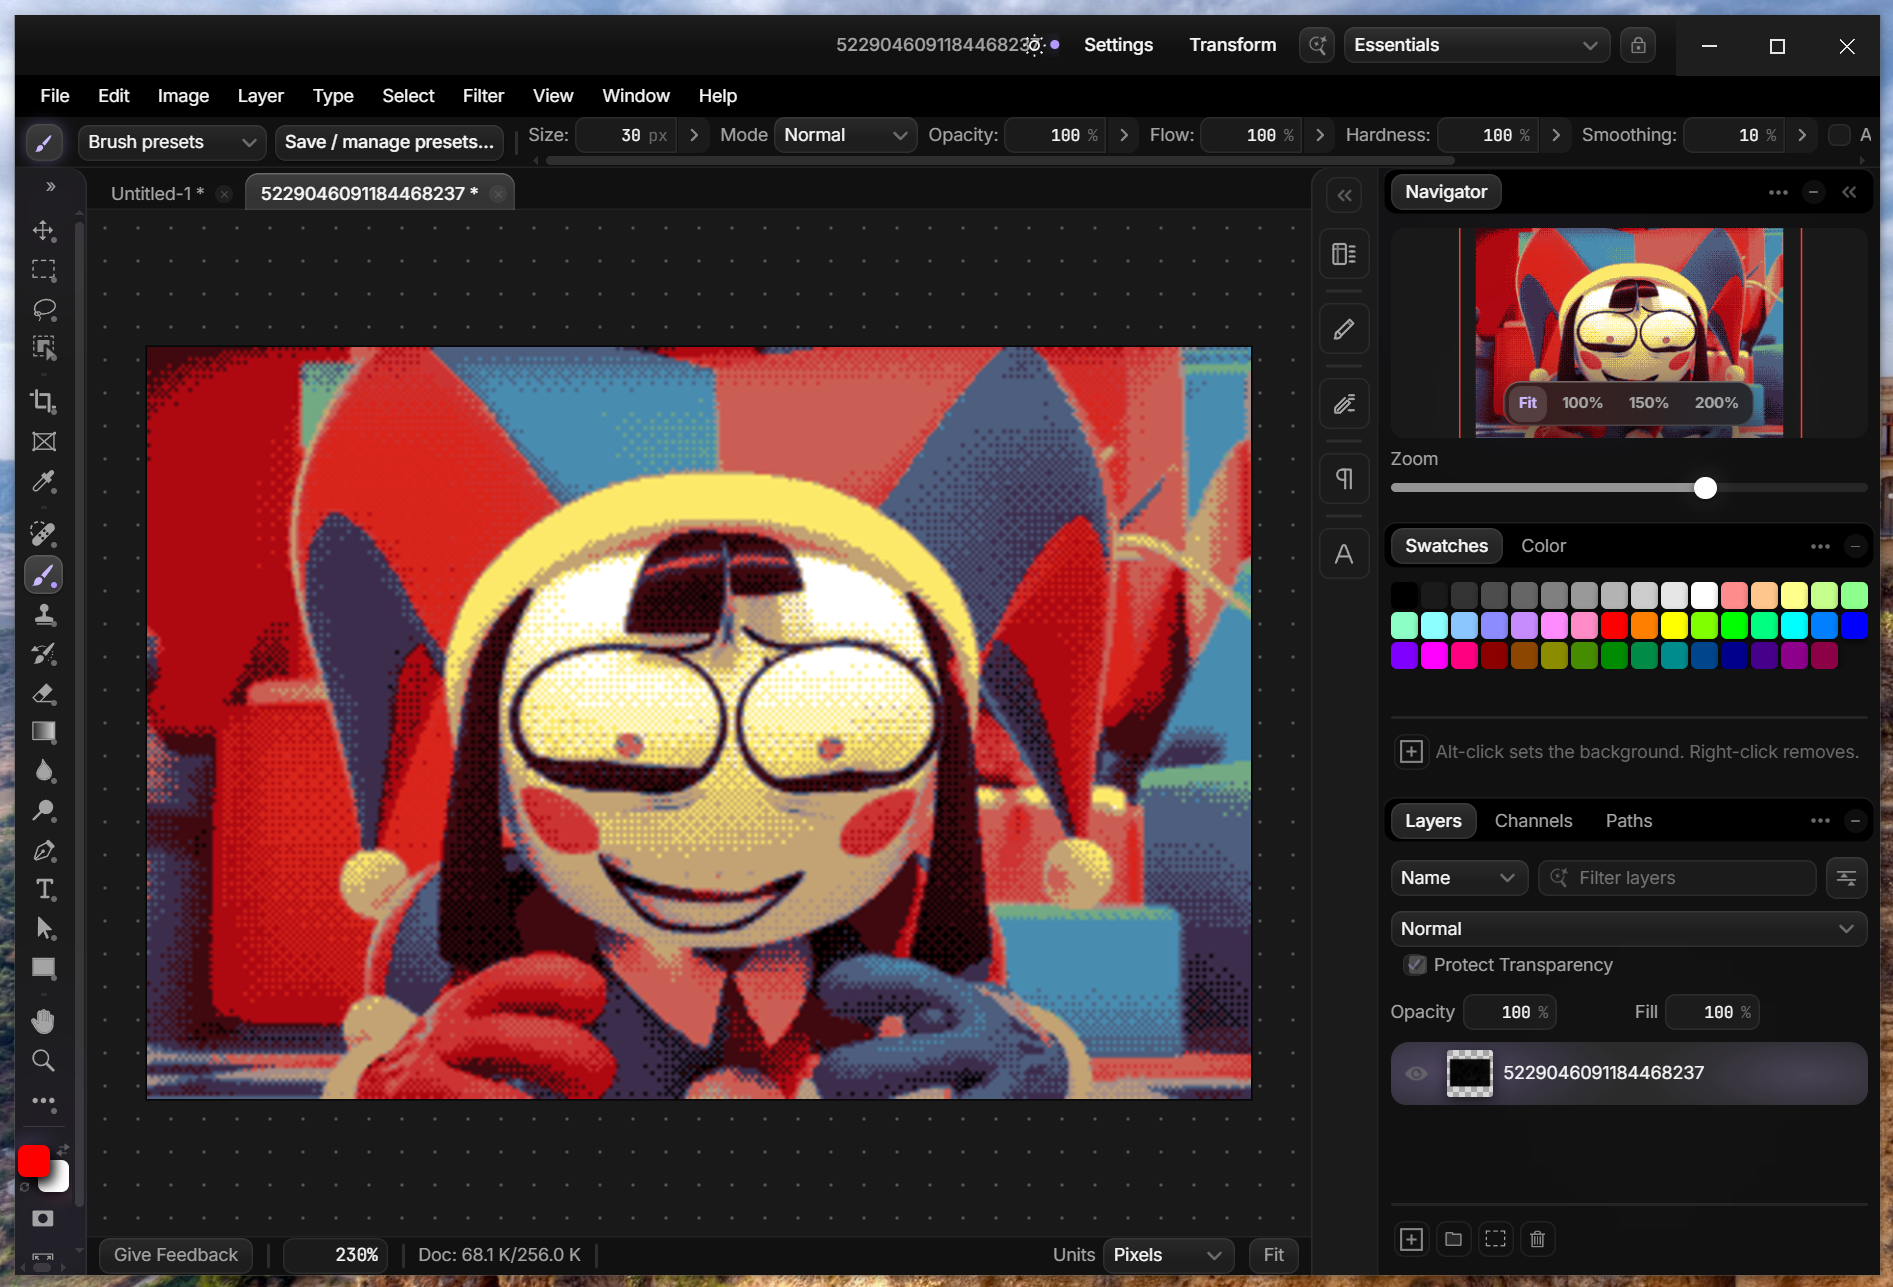Open Essentials workspace dropdown

pyautogui.click(x=1476, y=45)
